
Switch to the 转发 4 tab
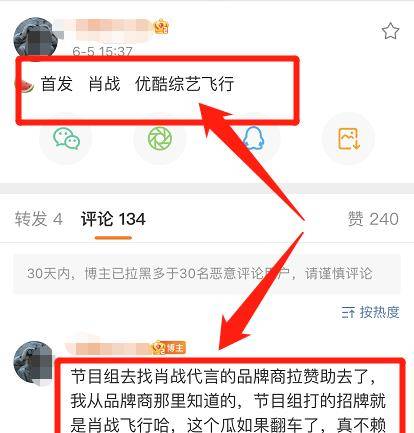tap(39, 219)
